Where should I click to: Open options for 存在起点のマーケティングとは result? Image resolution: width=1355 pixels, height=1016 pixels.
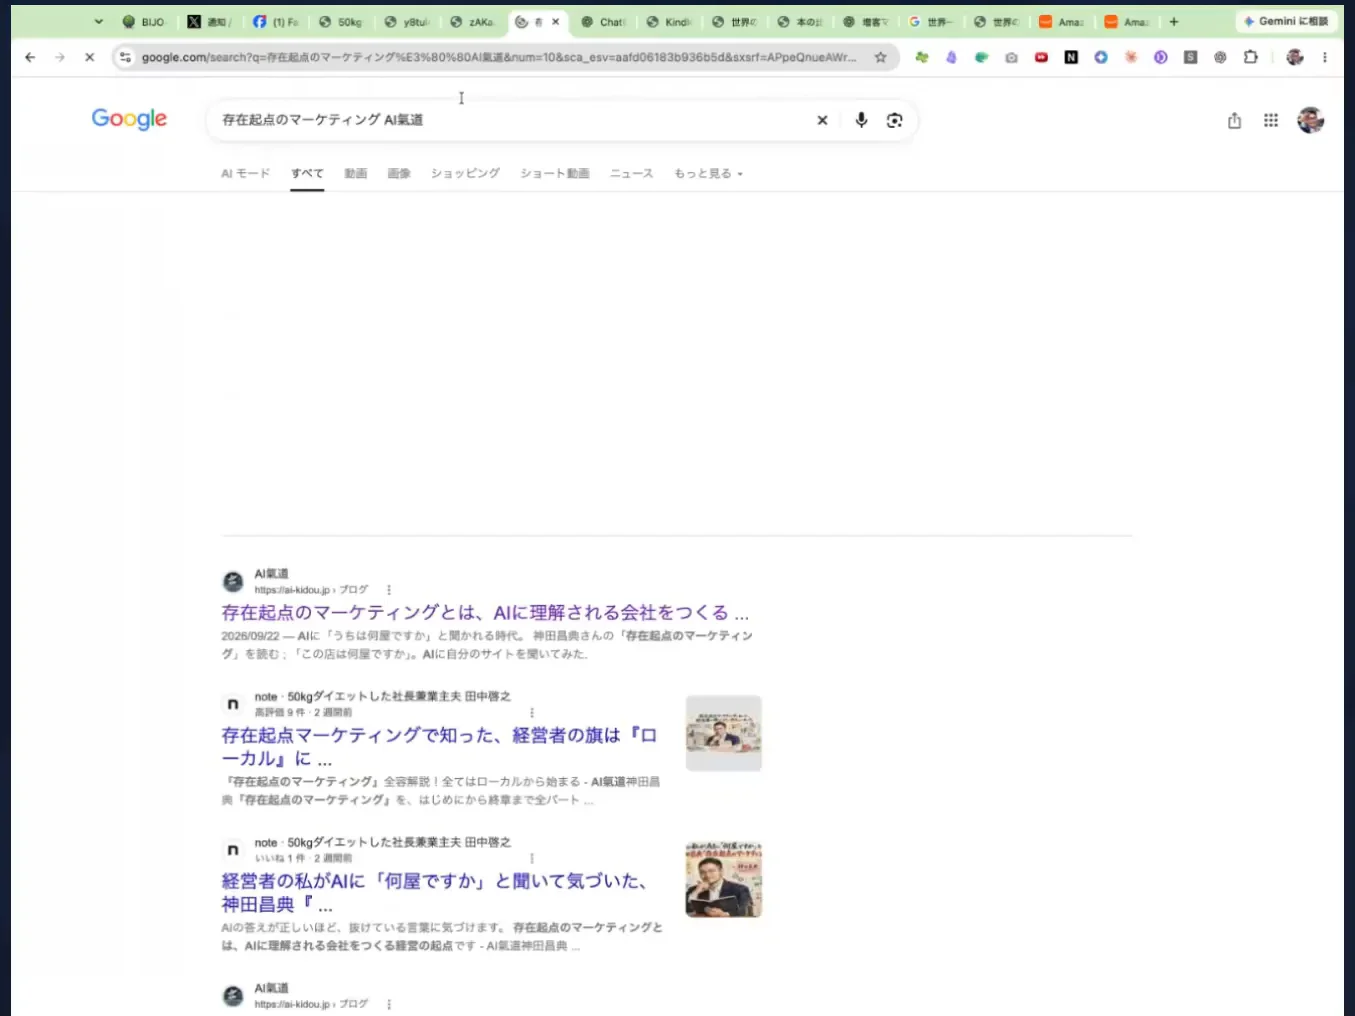pyautogui.click(x=389, y=590)
